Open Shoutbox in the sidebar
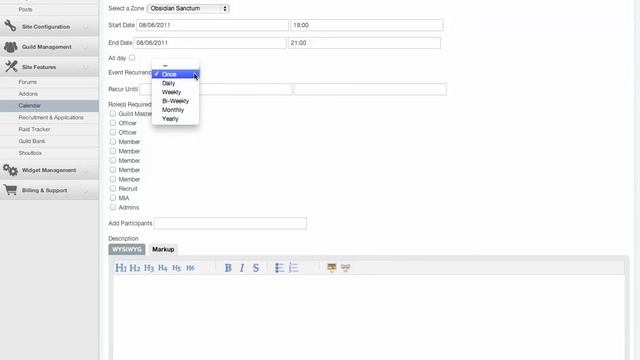The image size is (640, 360). pos(30,153)
